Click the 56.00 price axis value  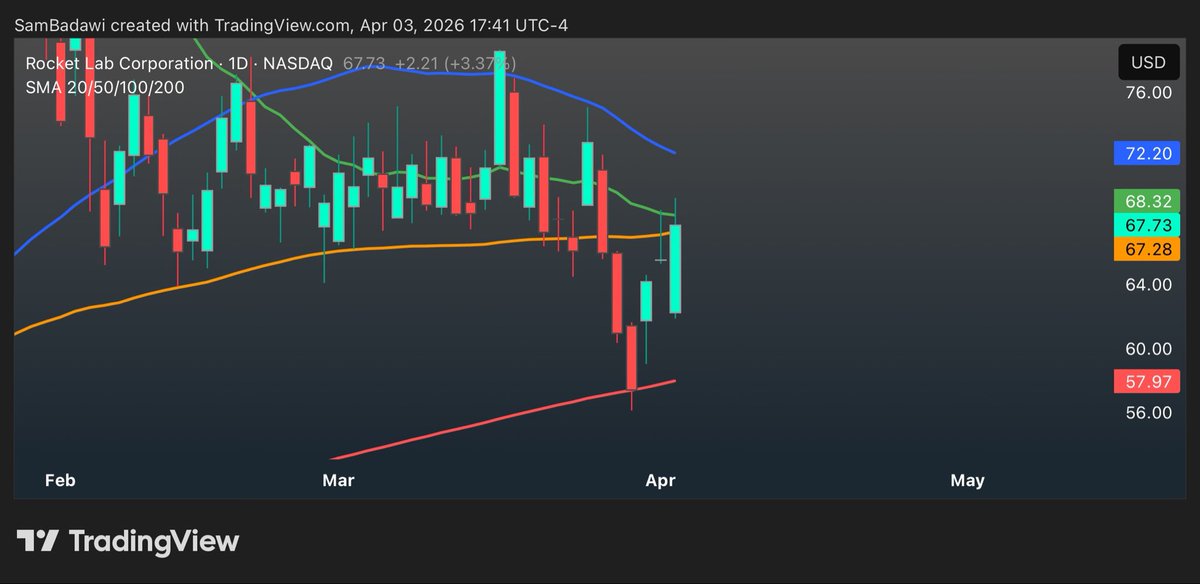click(x=1147, y=413)
